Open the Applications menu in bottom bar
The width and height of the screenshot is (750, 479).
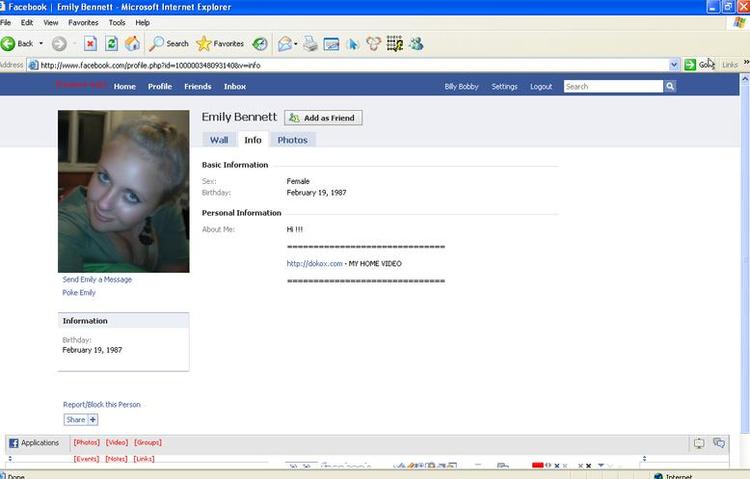34,443
